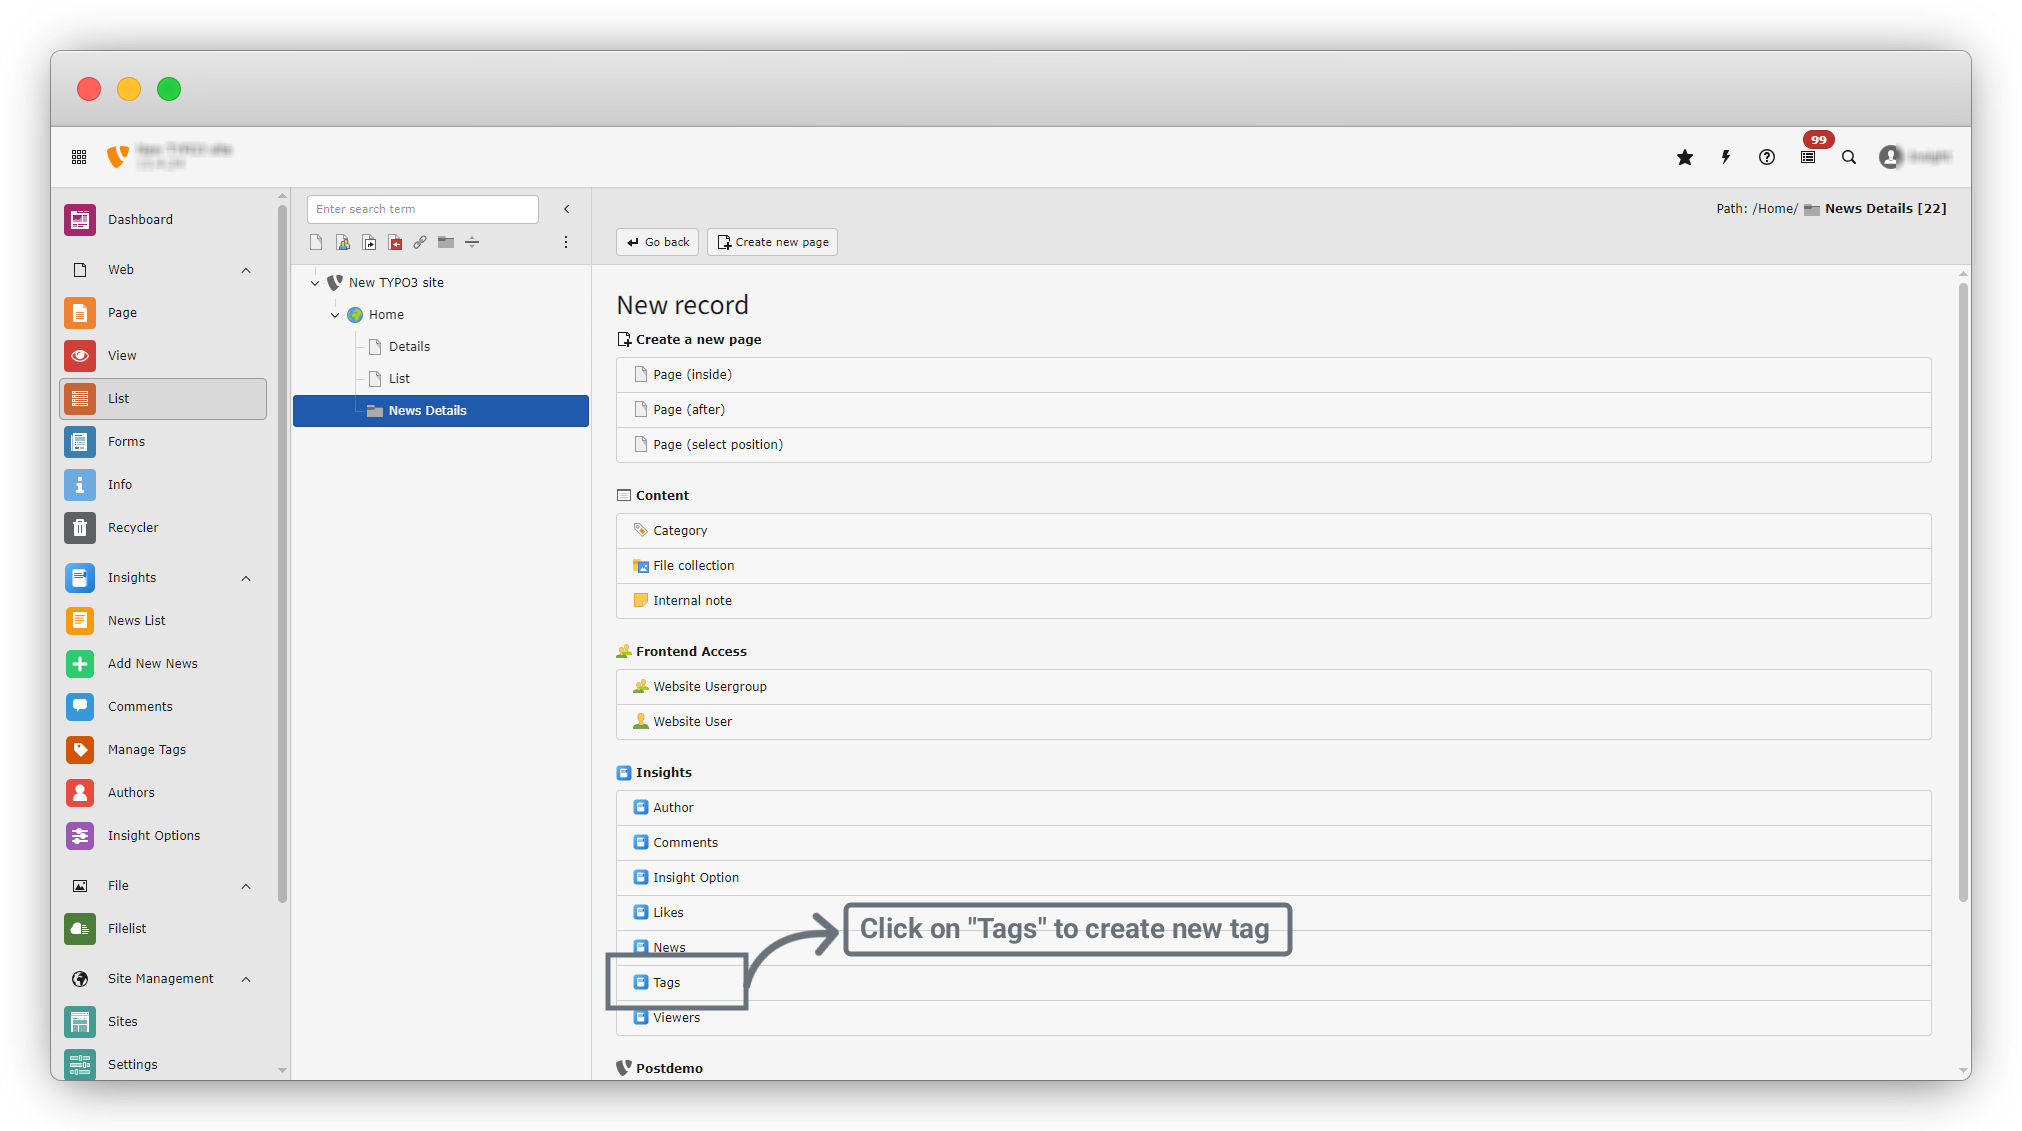Select the Dashboard module
Image resolution: width=2022 pixels, height=1131 pixels.
coord(140,219)
